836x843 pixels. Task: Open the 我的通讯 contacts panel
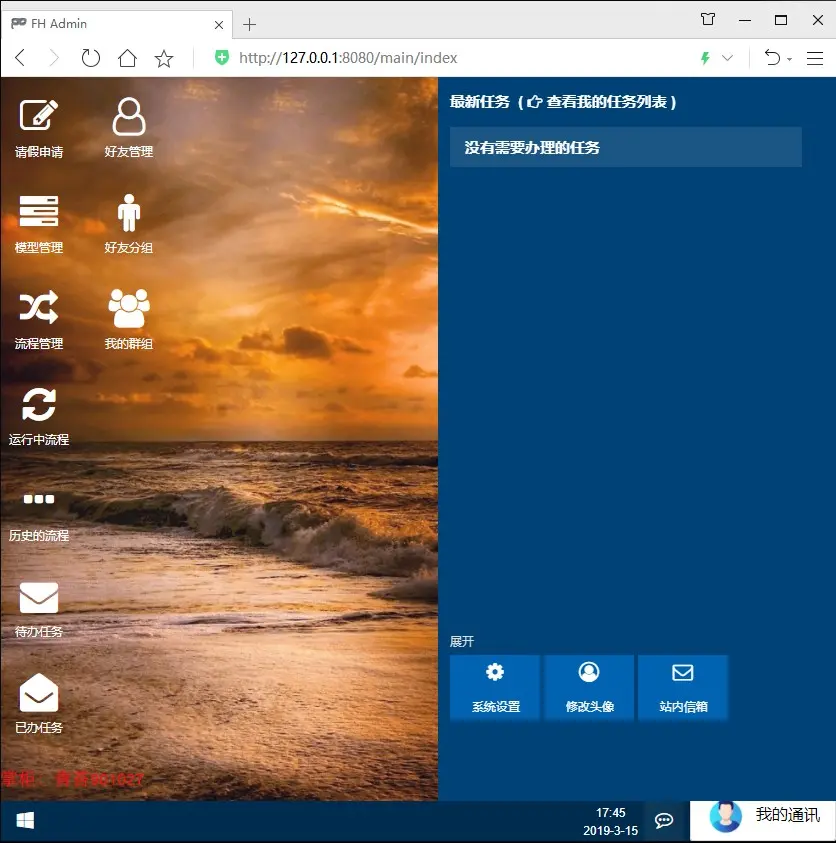click(x=763, y=820)
